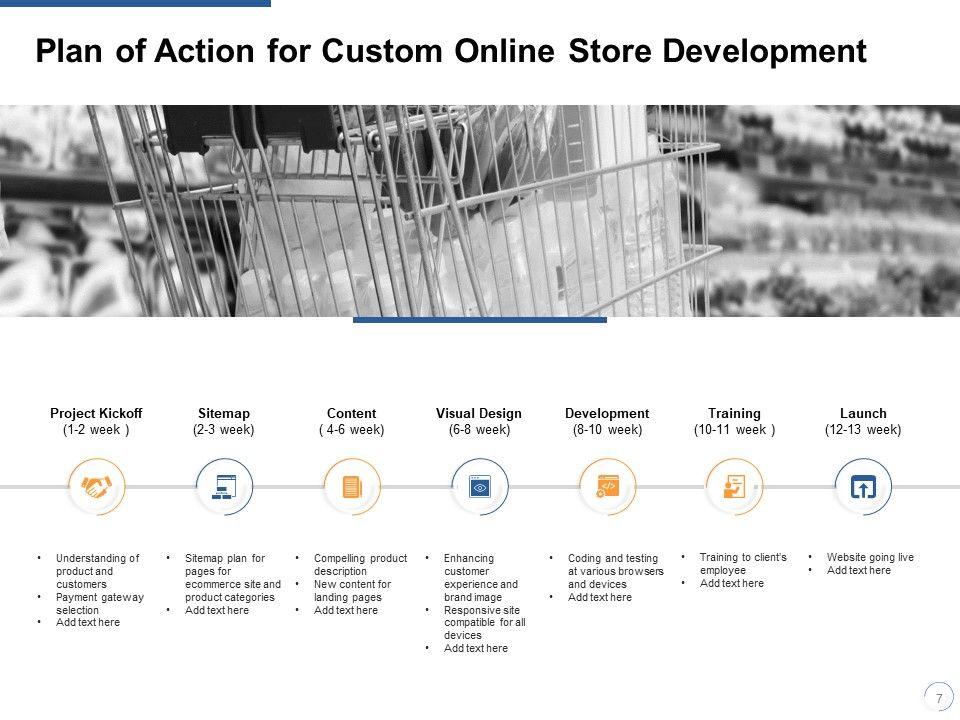This screenshot has width=960, height=720.
Task: Select the sitemap icon on the timeline
Action: (224, 487)
